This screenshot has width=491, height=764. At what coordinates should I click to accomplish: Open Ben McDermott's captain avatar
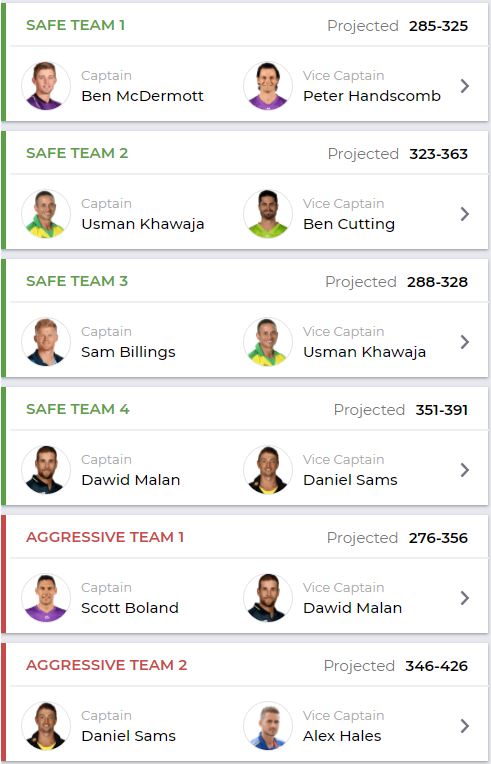point(46,86)
